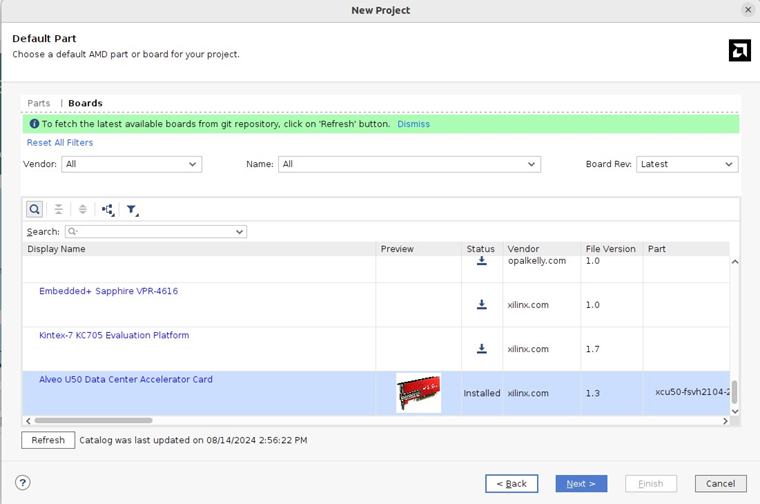Sort by Vendor column header
This screenshot has height=504, width=760.
click(542, 249)
